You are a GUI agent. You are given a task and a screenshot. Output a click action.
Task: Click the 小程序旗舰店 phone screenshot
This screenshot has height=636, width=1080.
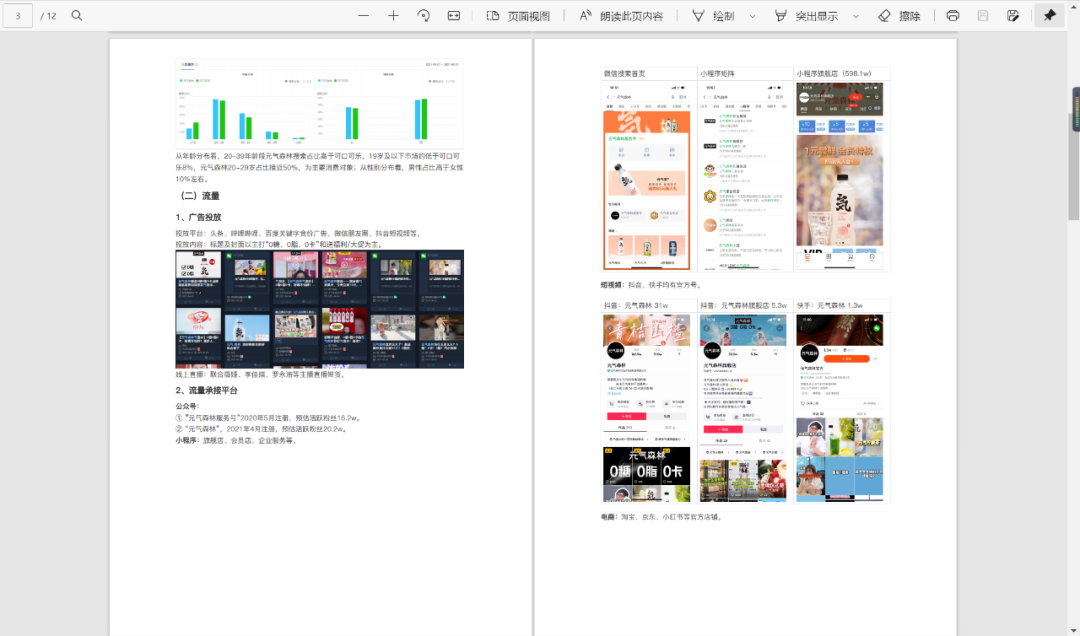click(x=840, y=175)
